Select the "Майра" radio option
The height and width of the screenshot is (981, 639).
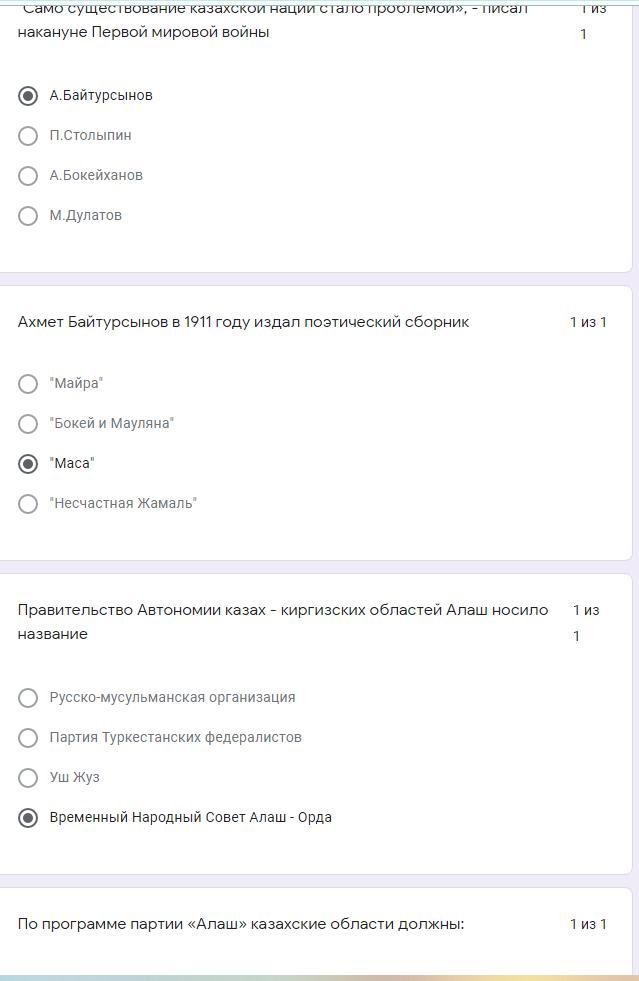pos(28,384)
